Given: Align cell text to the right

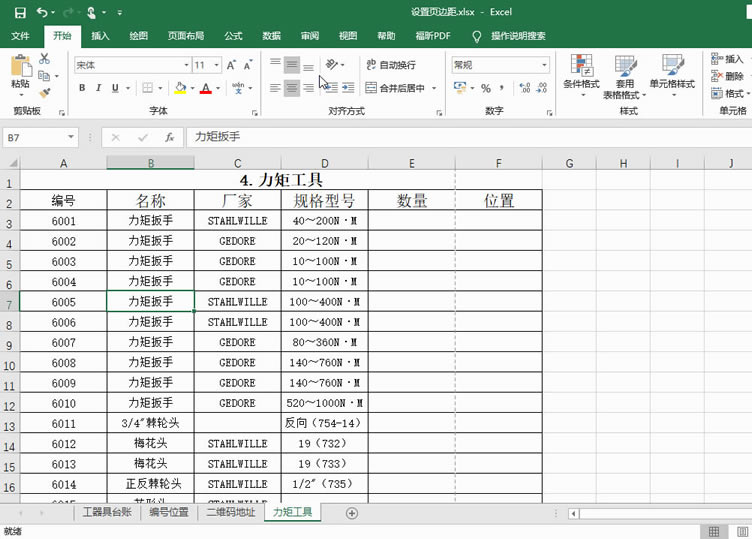Looking at the screenshot, I should tap(308, 88).
